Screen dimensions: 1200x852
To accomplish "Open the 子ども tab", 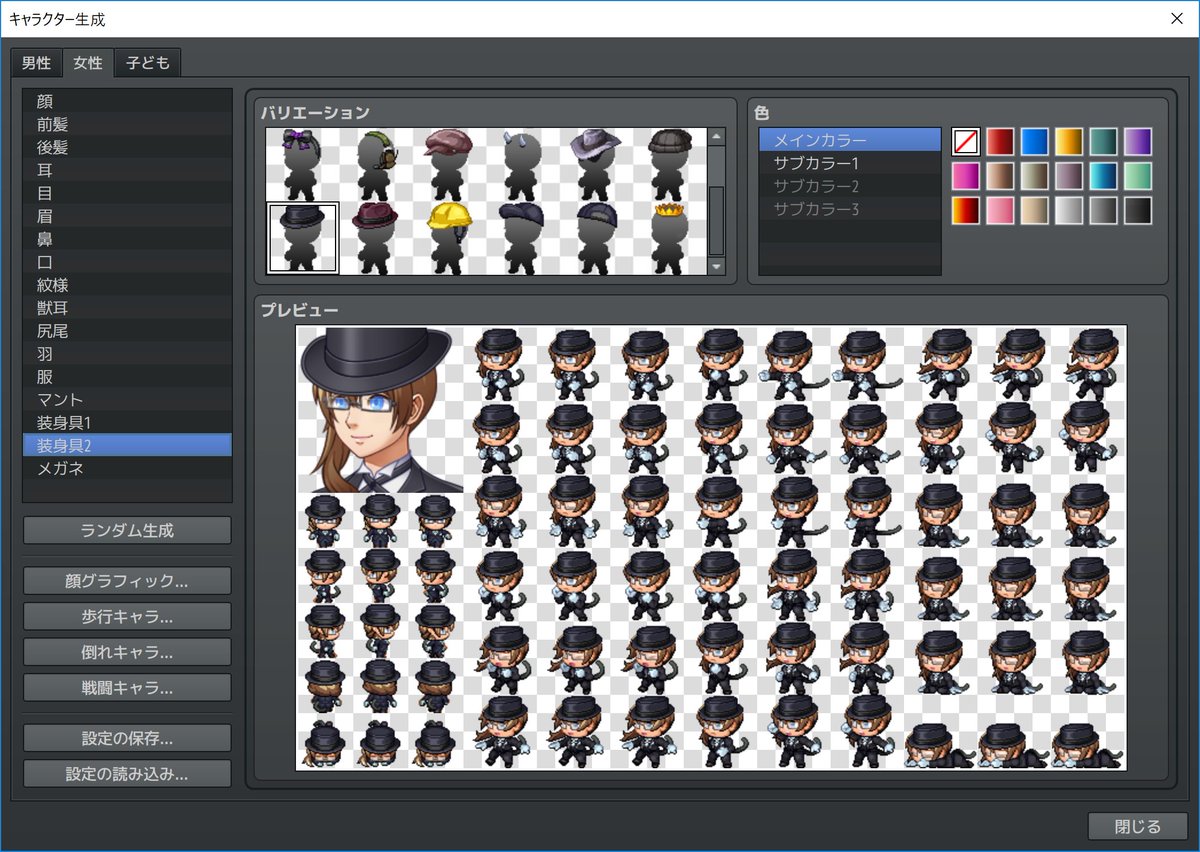I will (x=148, y=63).
